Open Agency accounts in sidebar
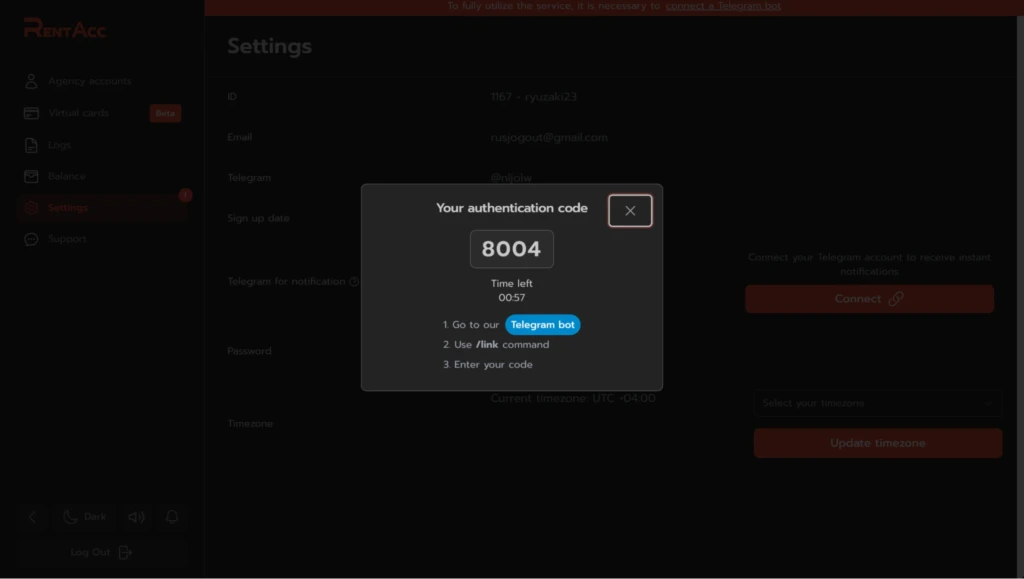The width and height of the screenshot is (1024, 579). (x=89, y=81)
